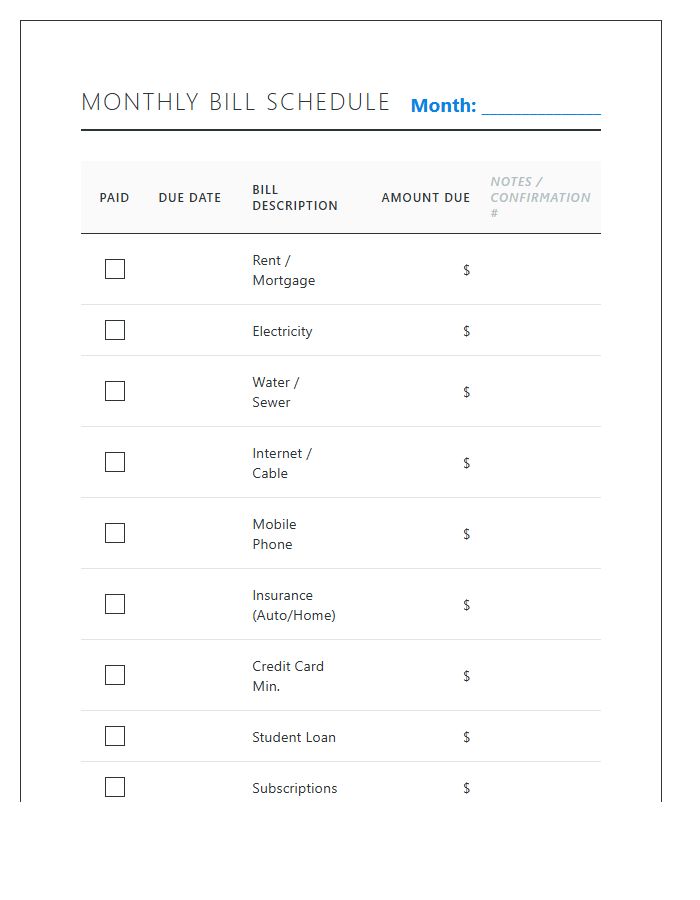
Task: Mark Subscriptions bill as paid
Action: pyautogui.click(x=115, y=787)
